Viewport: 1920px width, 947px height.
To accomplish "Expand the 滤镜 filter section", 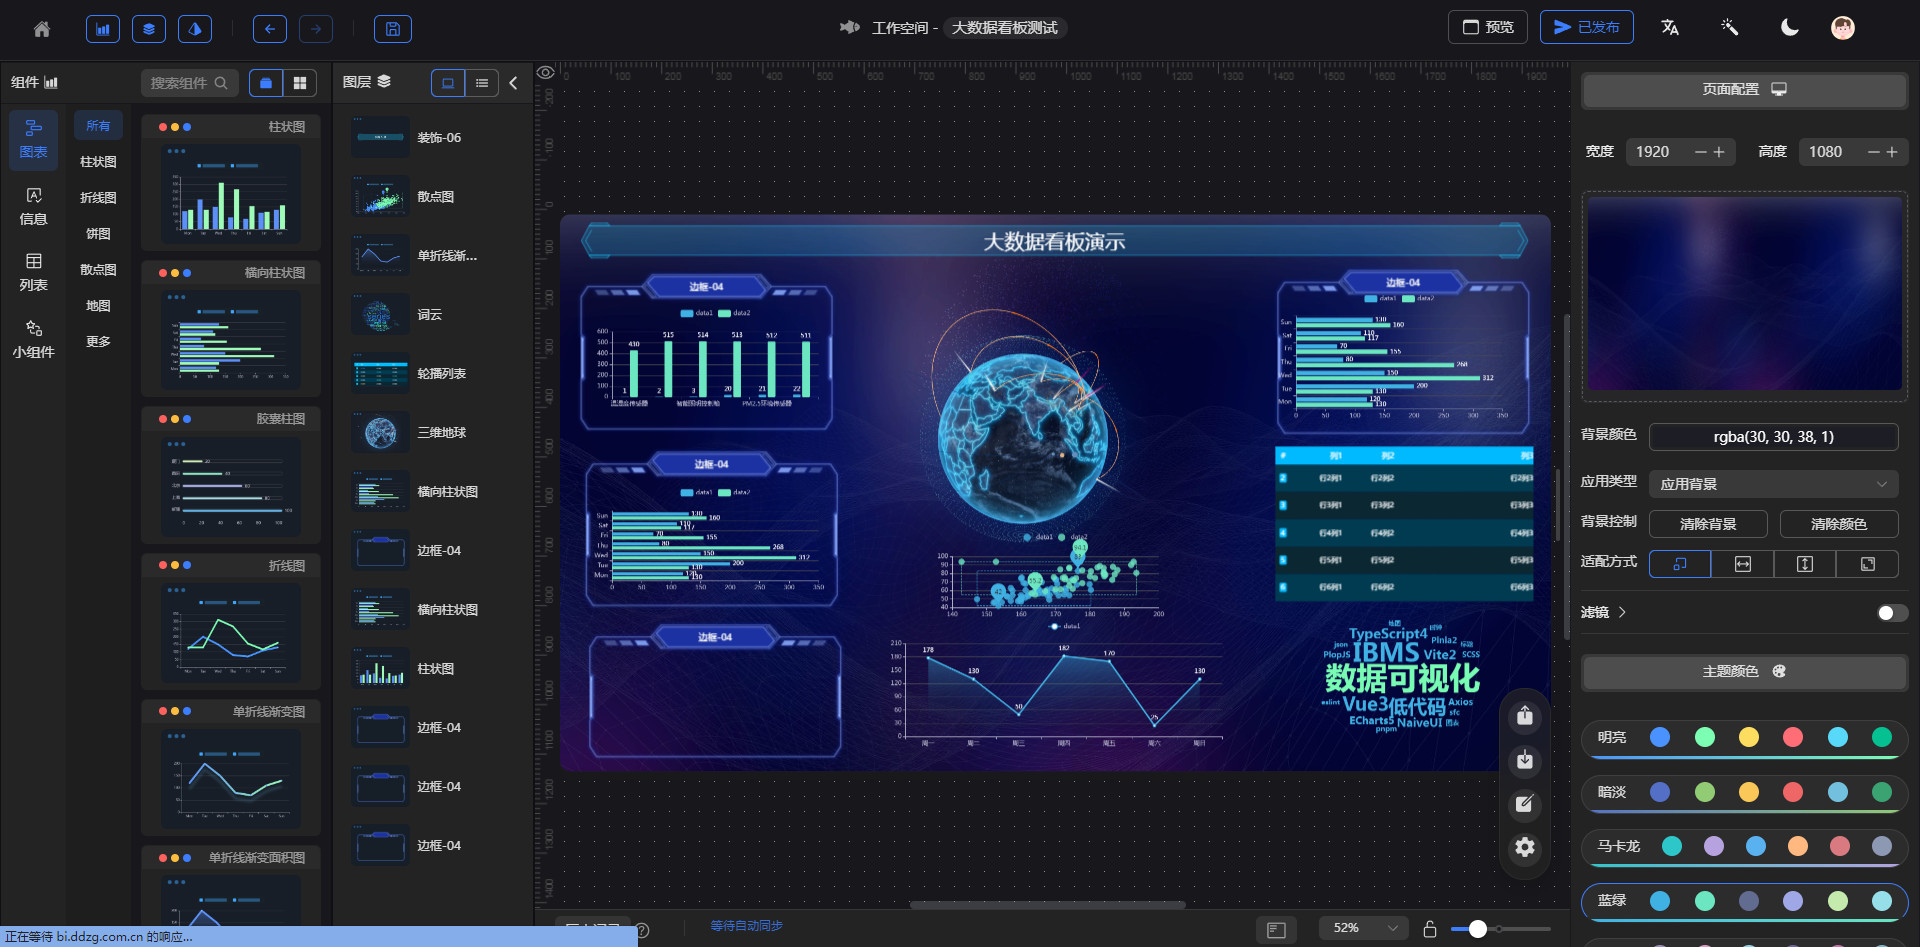I will coord(1604,612).
